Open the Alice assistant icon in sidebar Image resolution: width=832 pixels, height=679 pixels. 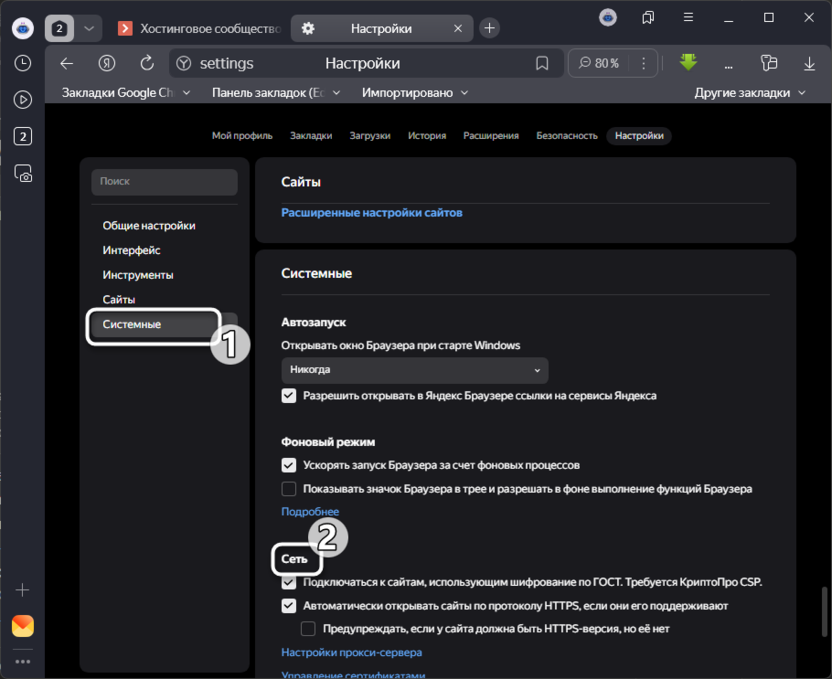(22, 28)
